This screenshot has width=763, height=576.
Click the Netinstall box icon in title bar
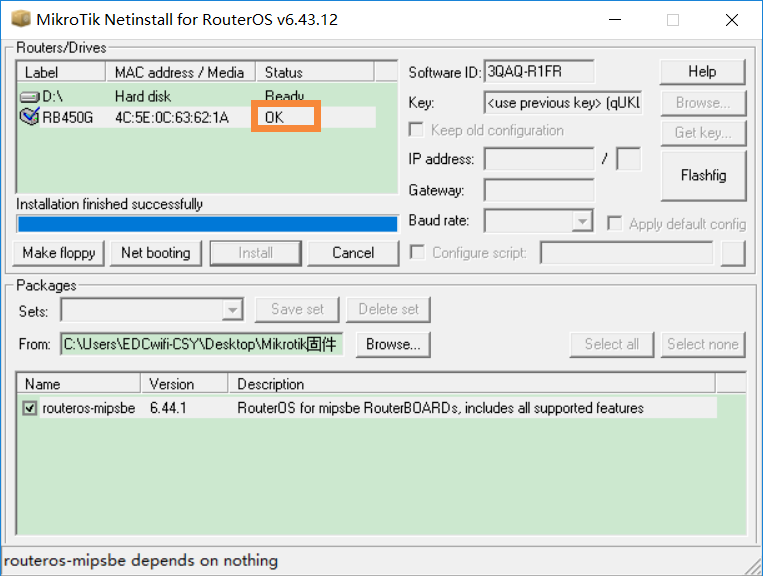tap(21, 19)
